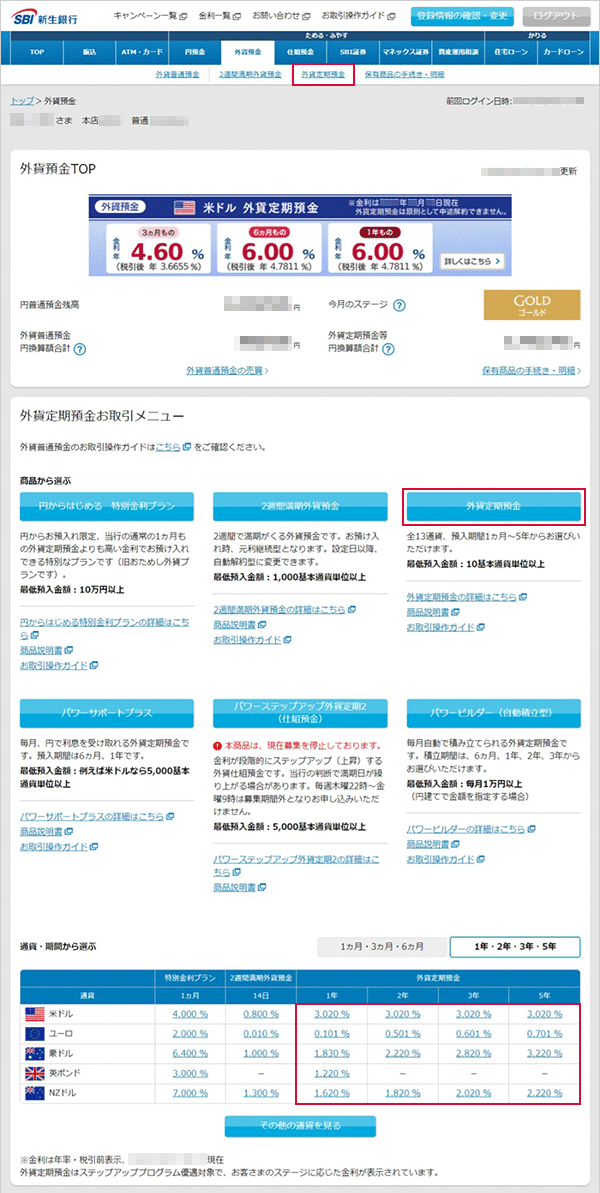
Task: Open 金利一覧 in the header
Action: point(219,15)
